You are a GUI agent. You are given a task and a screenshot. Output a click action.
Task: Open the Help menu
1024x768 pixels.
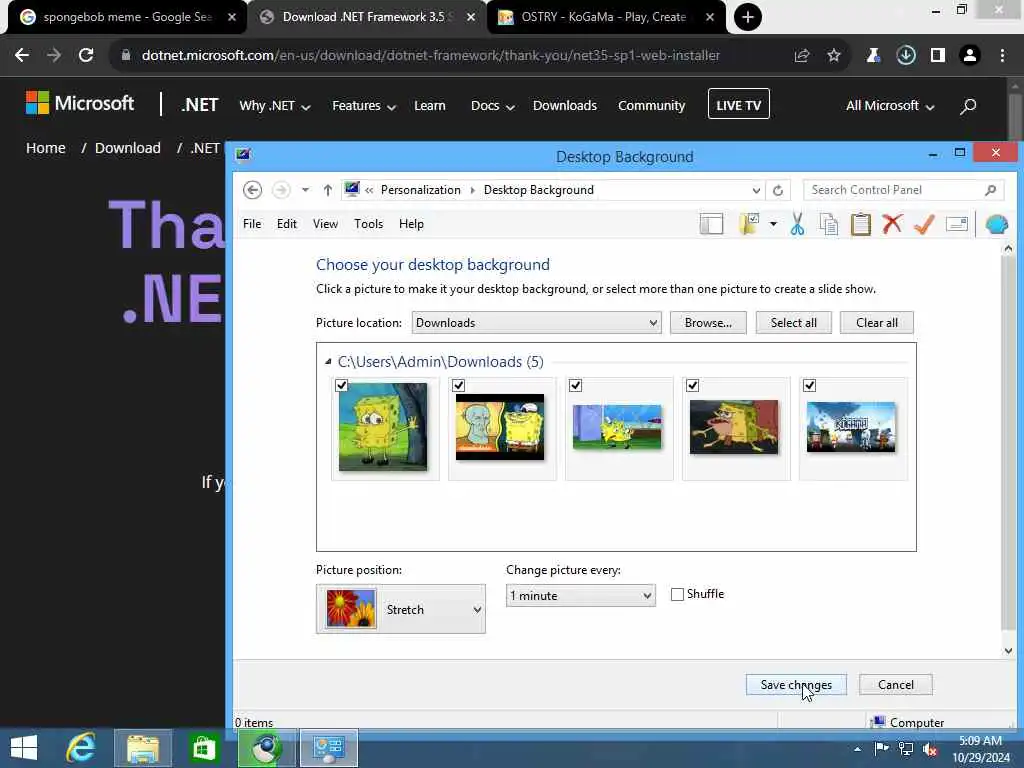point(411,224)
